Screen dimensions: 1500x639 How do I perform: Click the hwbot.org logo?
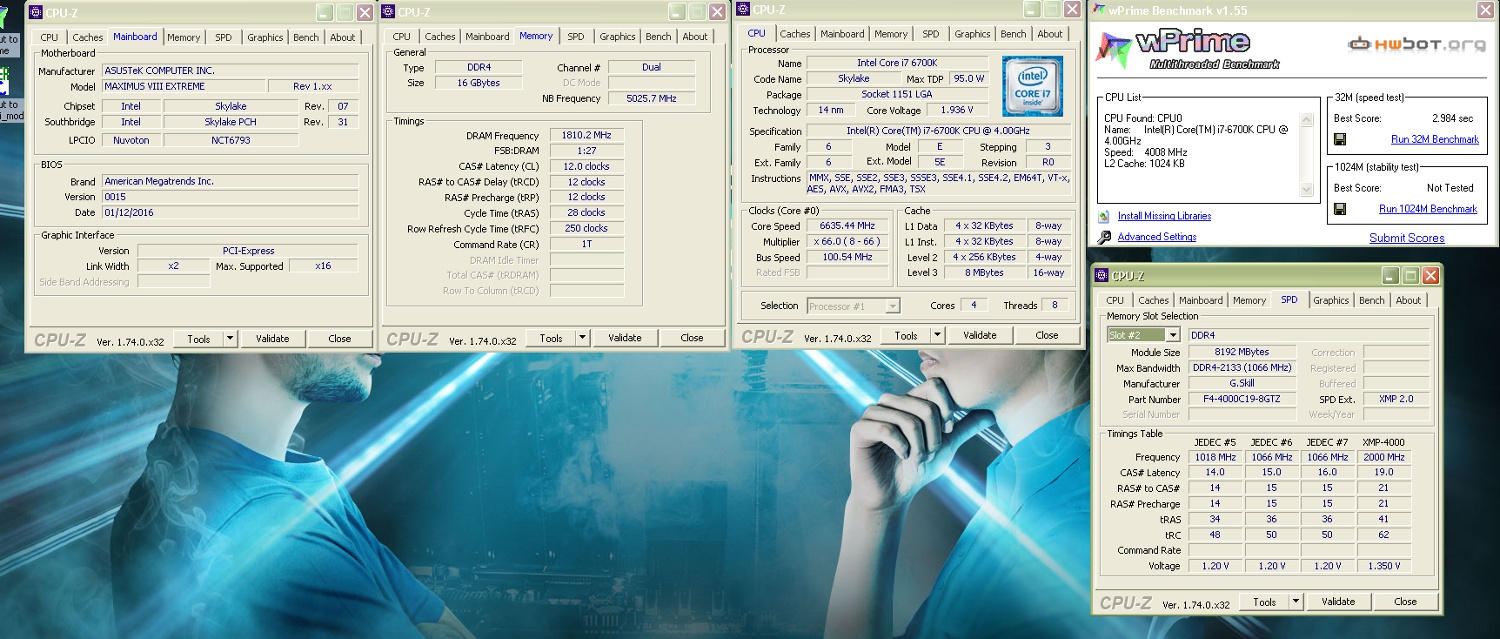pyautogui.click(x=1417, y=45)
